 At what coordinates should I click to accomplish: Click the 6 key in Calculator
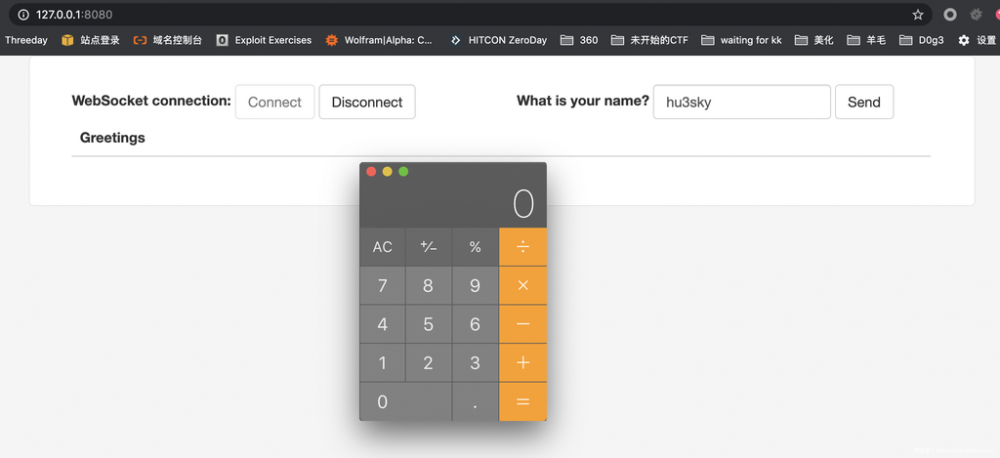coord(475,324)
